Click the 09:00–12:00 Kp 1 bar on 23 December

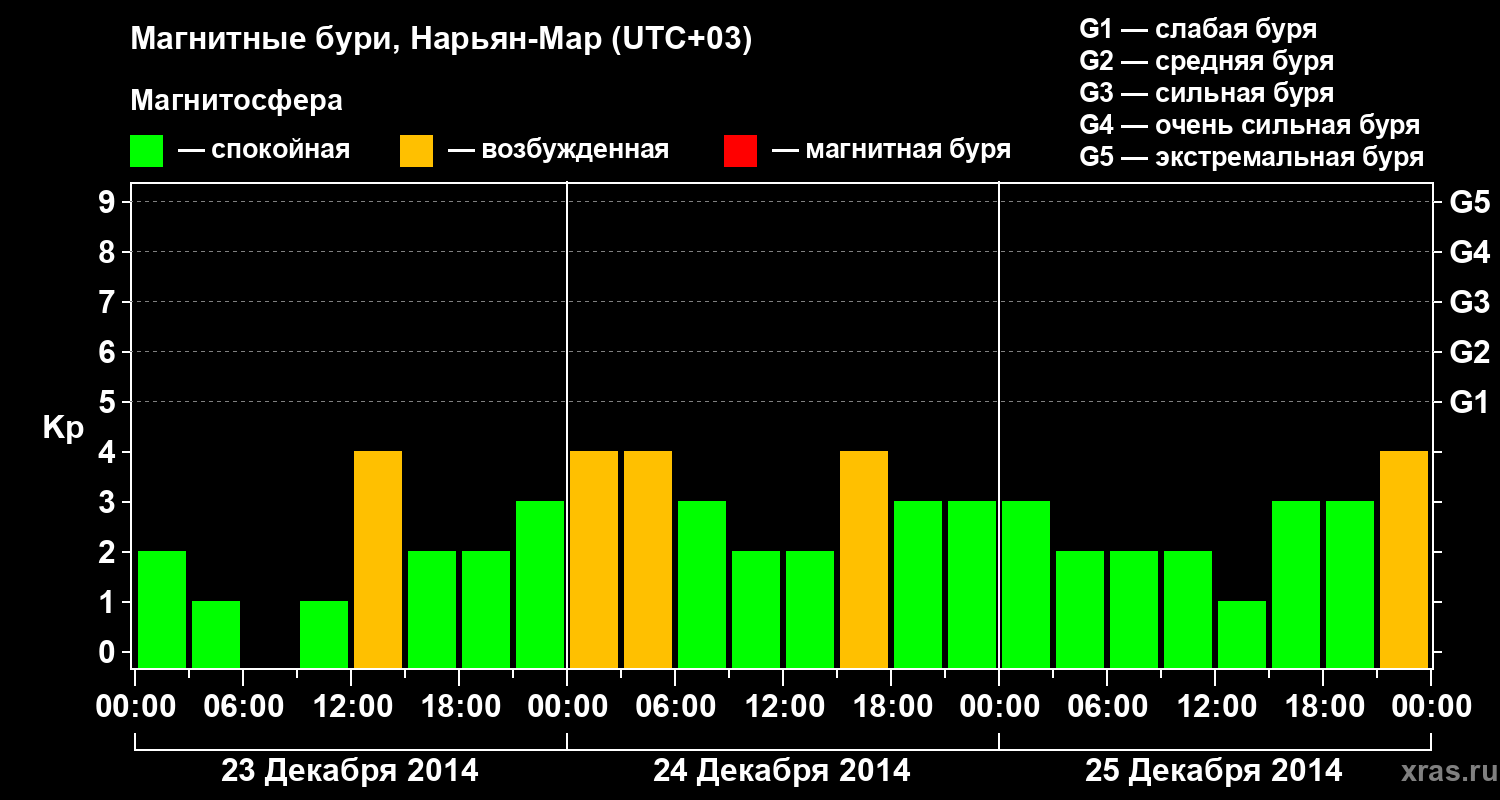(x=324, y=634)
